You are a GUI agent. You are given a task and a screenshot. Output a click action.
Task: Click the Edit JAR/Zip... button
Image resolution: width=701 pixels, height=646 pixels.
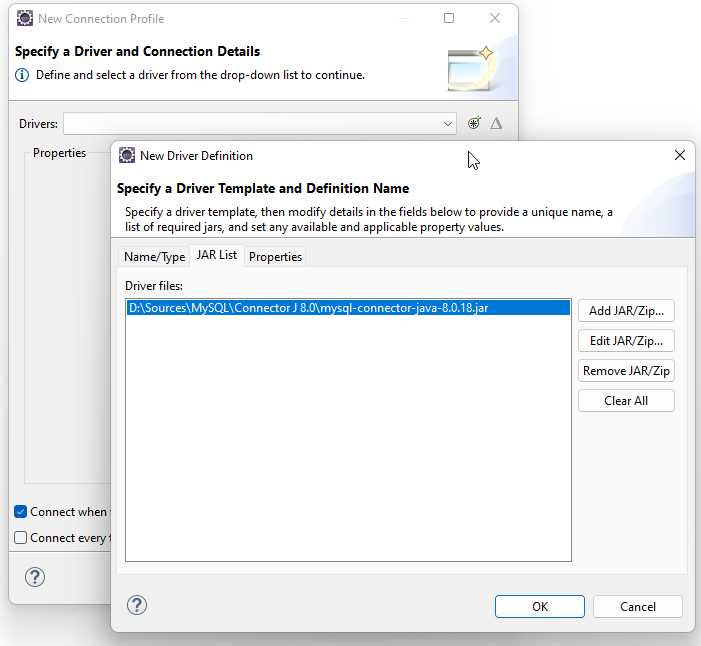click(626, 341)
